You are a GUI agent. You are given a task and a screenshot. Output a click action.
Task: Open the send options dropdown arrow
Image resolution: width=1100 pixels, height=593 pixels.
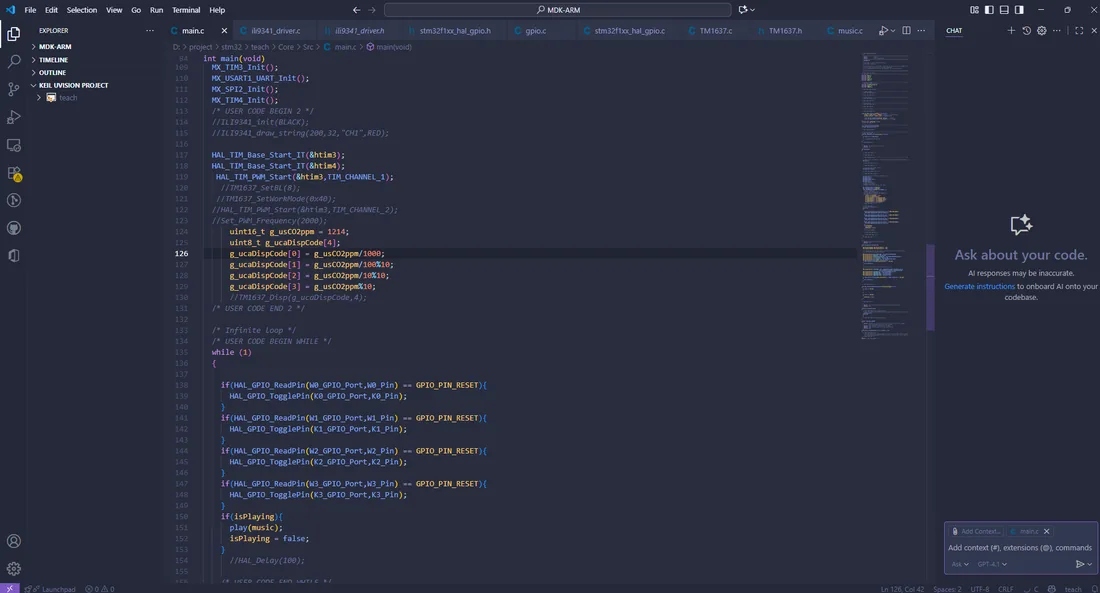coord(1089,564)
